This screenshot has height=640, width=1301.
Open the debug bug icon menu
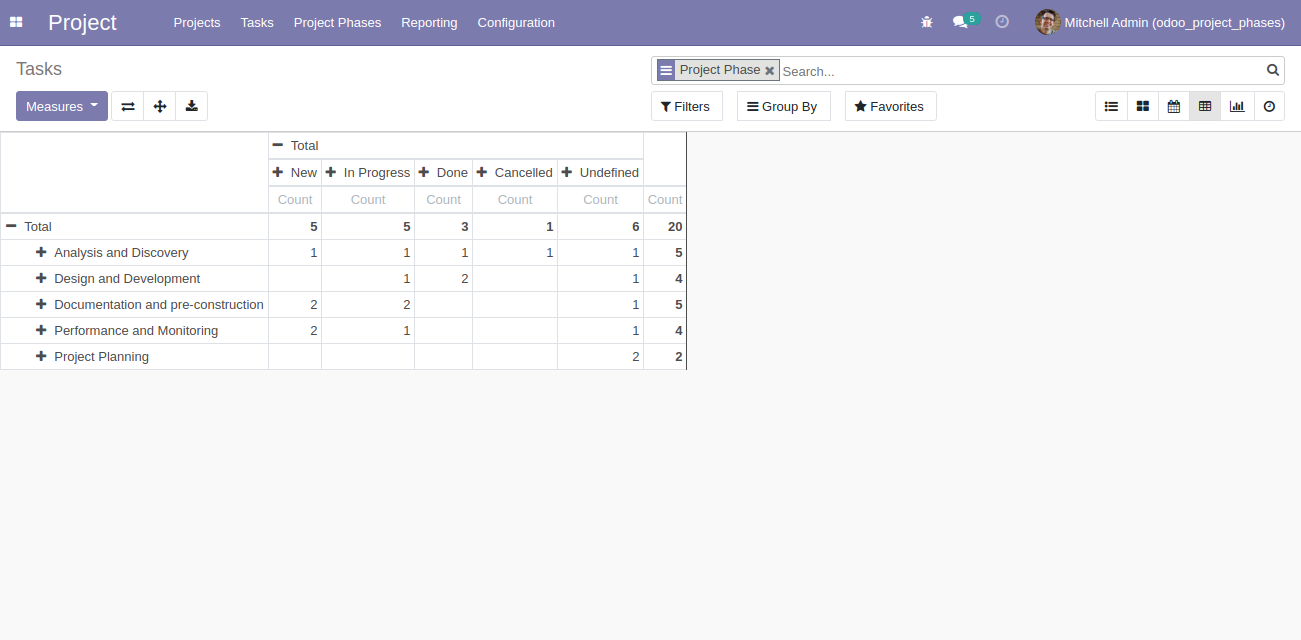coord(927,22)
